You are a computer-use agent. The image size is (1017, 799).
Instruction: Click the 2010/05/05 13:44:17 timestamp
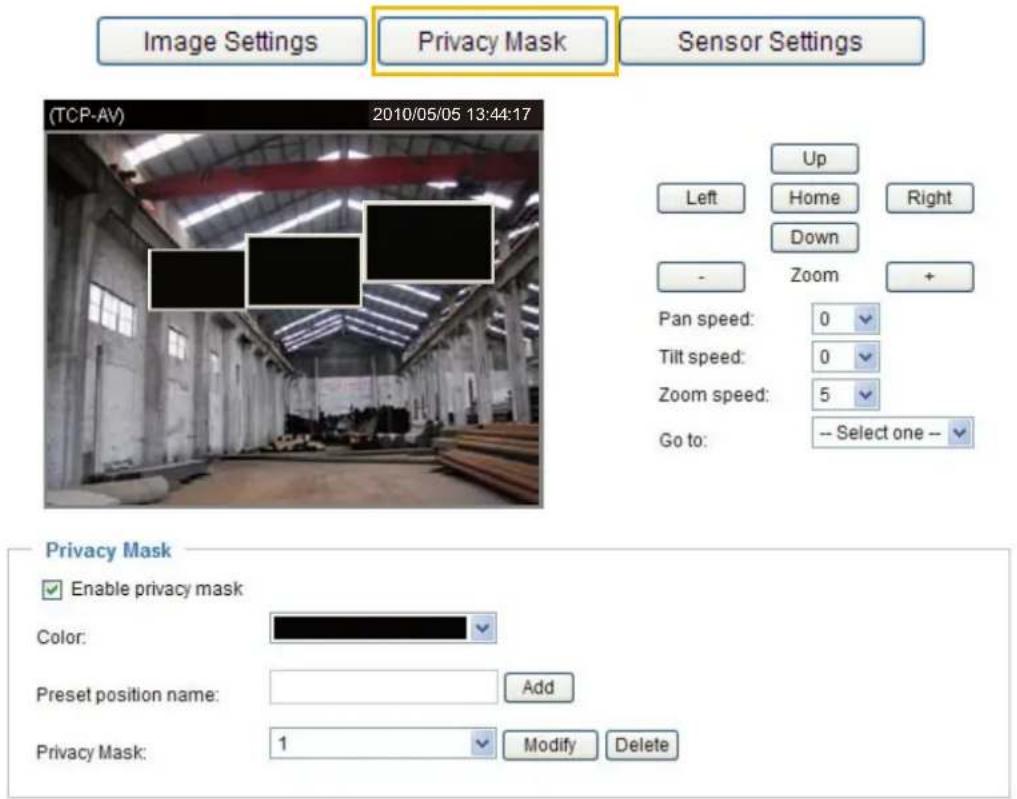(451, 115)
